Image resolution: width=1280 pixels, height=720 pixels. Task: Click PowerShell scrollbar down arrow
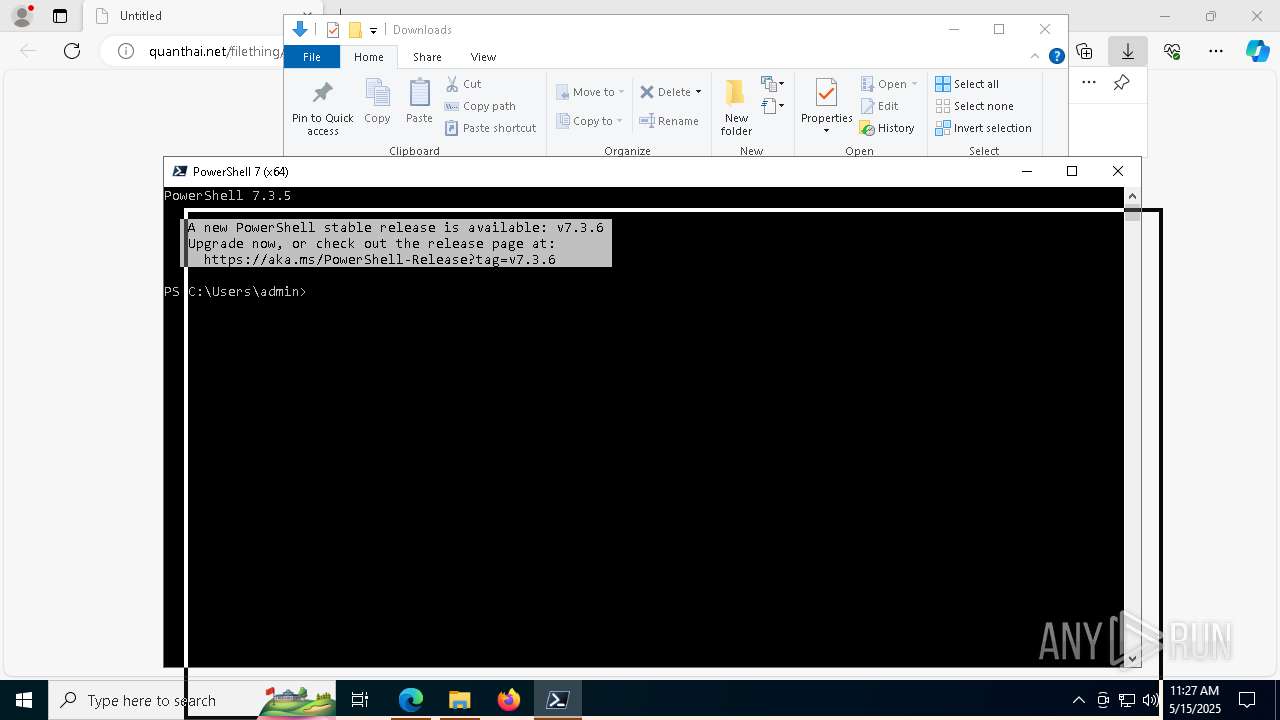tap(1132, 658)
